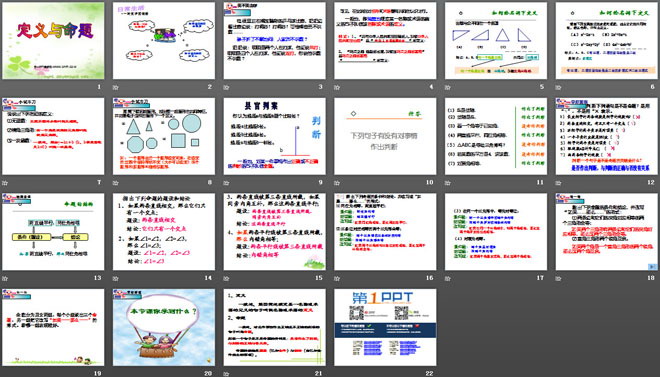660x377 pixels.
Task: Click the animation star under slide 14
Action: pyautogui.click(x=116, y=278)
